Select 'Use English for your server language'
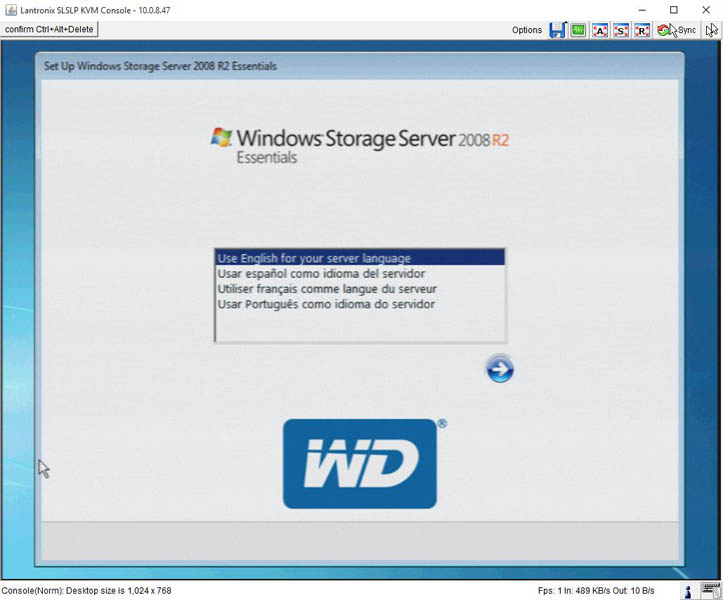The height and width of the screenshot is (600, 723). click(360, 258)
